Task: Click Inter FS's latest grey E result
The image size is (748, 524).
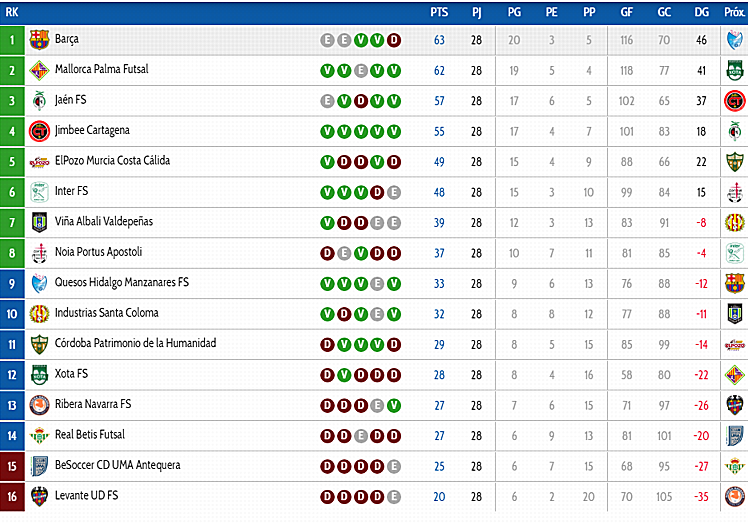Action: (x=394, y=192)
